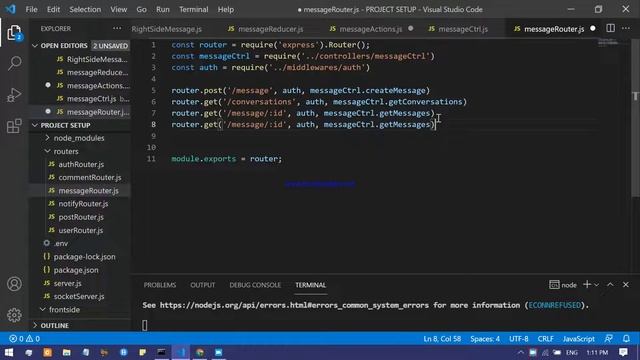Open the Go menu
This screenshot has width=640, height=360.
point(141,9)
